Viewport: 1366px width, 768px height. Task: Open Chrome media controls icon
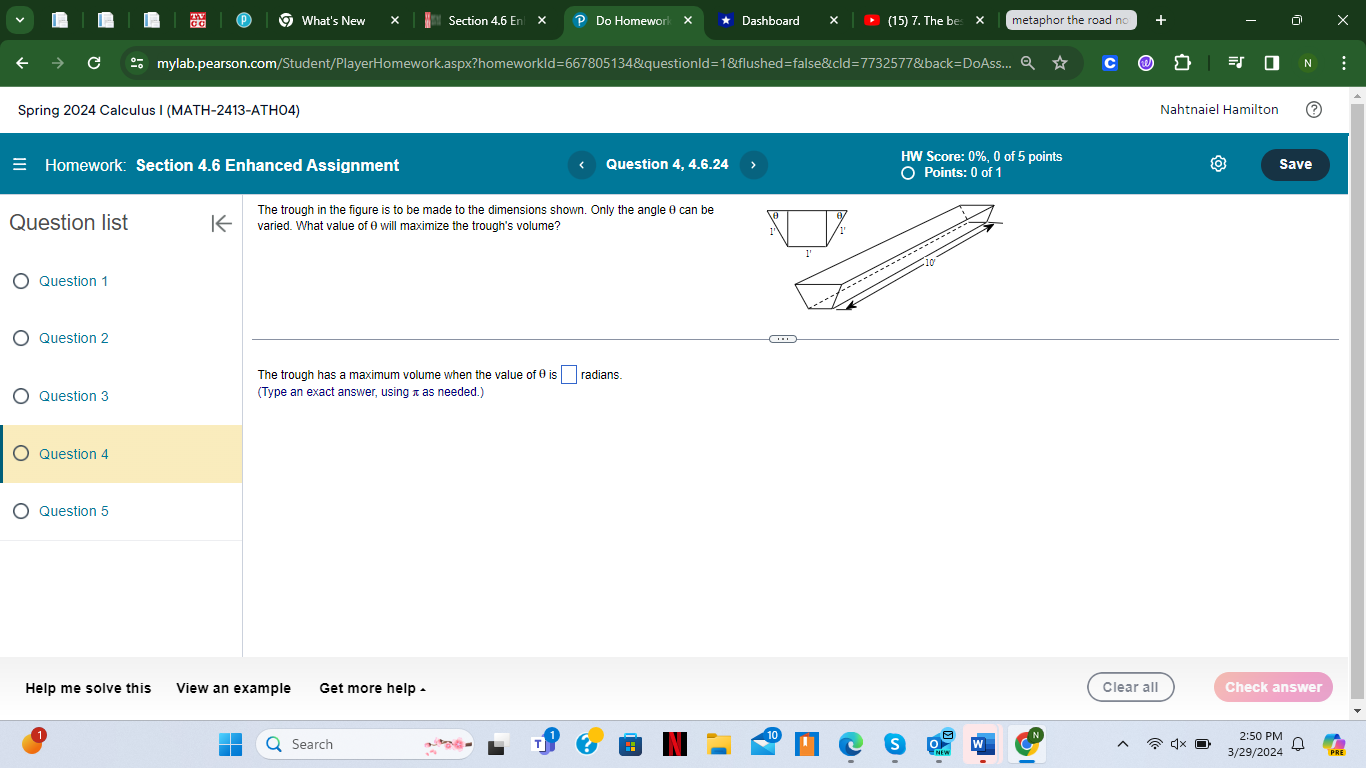coord(1236,63)
